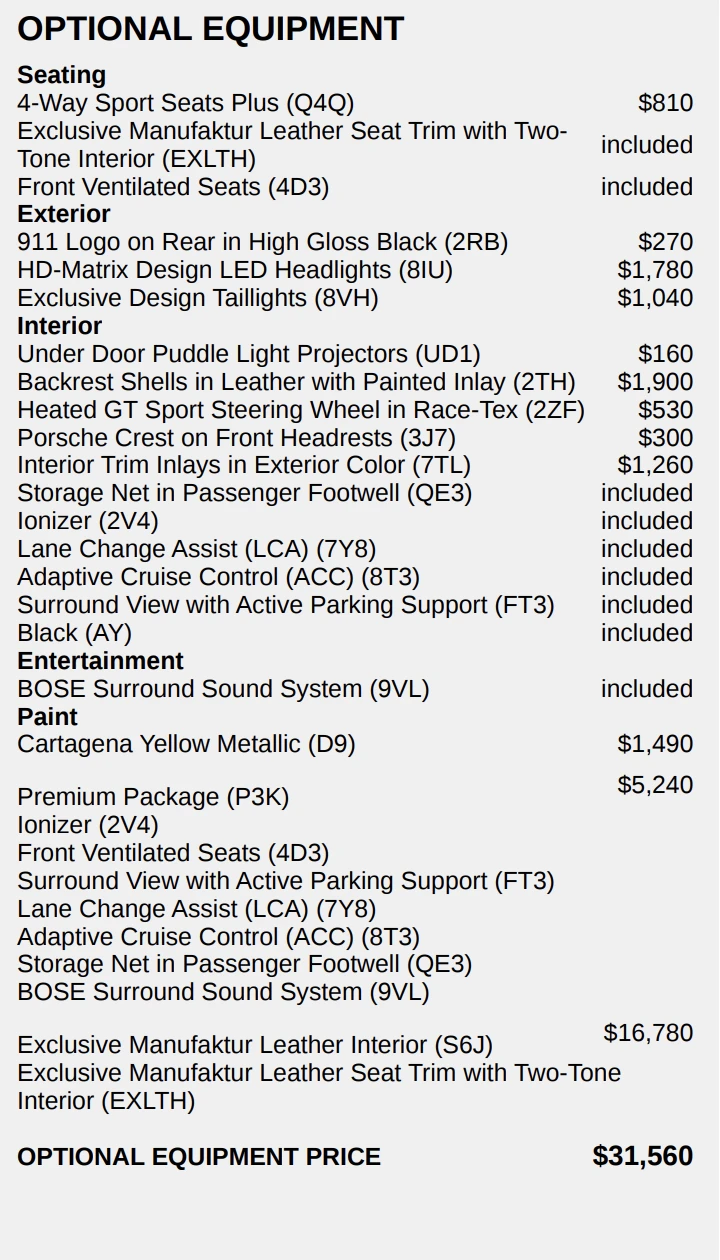Click Cartagena Yellow Metallic (D9) paint option

point(186,744)
